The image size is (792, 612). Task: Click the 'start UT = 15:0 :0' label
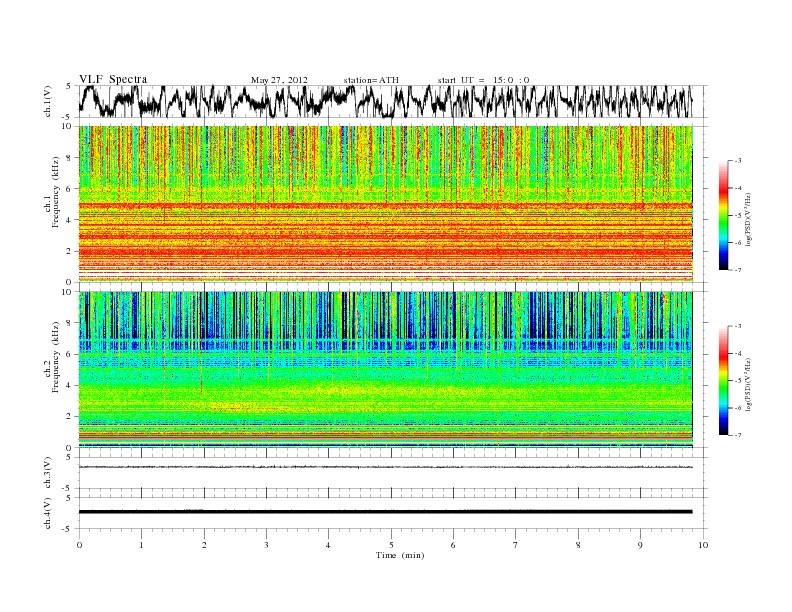(483, 80)
